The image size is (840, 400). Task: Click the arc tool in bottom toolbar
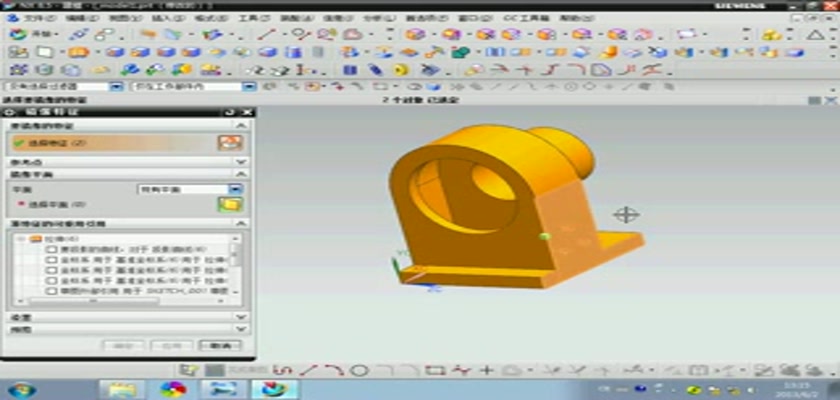335,371
